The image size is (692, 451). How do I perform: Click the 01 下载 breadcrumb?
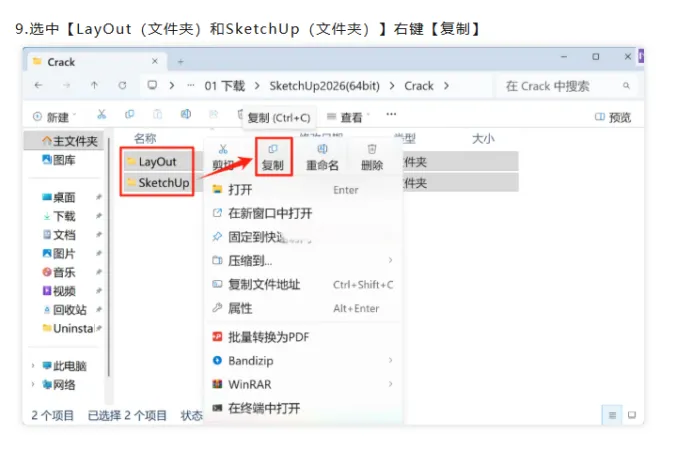(x=225, y=86)
